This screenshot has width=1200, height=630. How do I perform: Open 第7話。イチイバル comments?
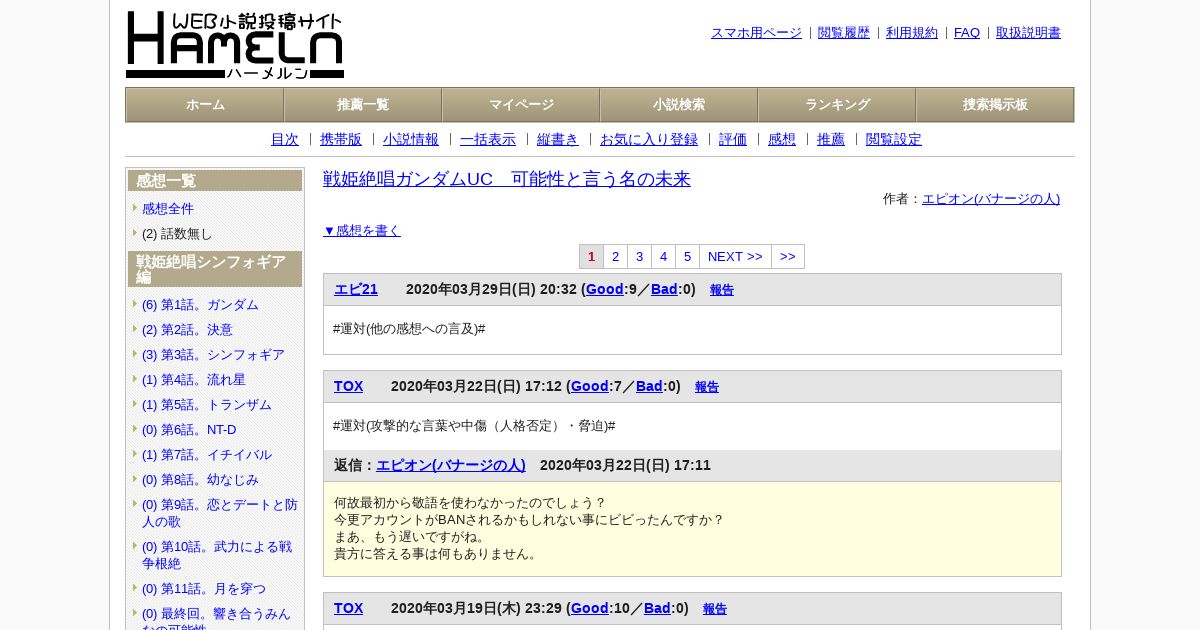click(207, 455)
